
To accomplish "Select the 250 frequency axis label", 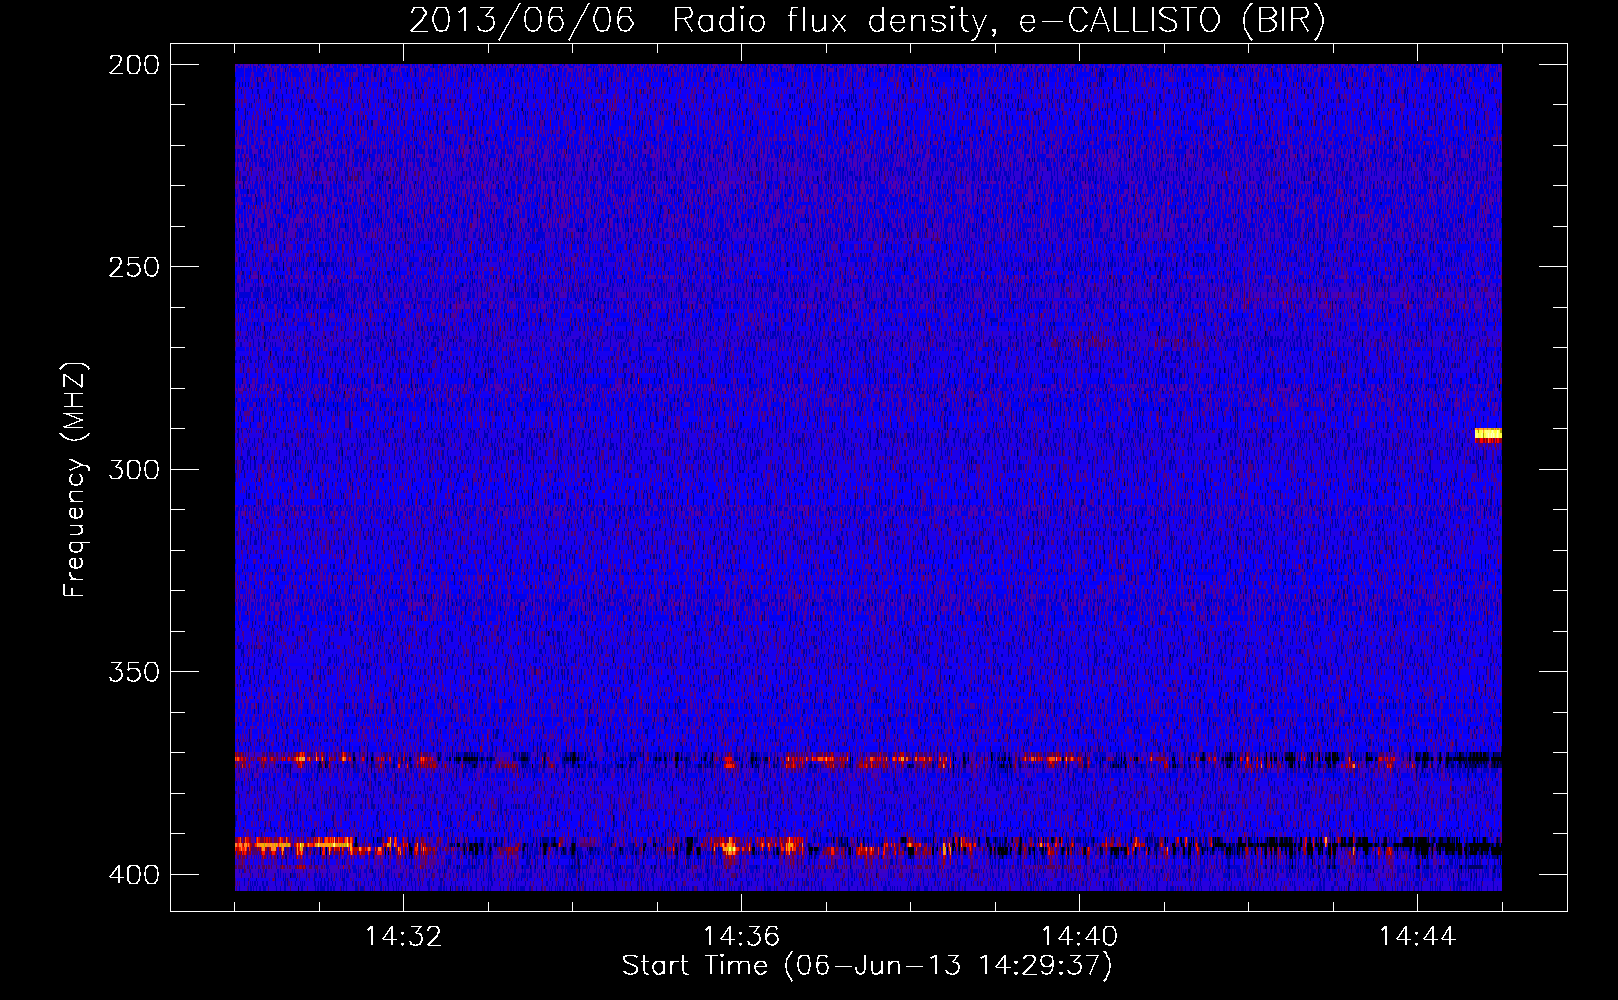I will click(x=133, y=267).
